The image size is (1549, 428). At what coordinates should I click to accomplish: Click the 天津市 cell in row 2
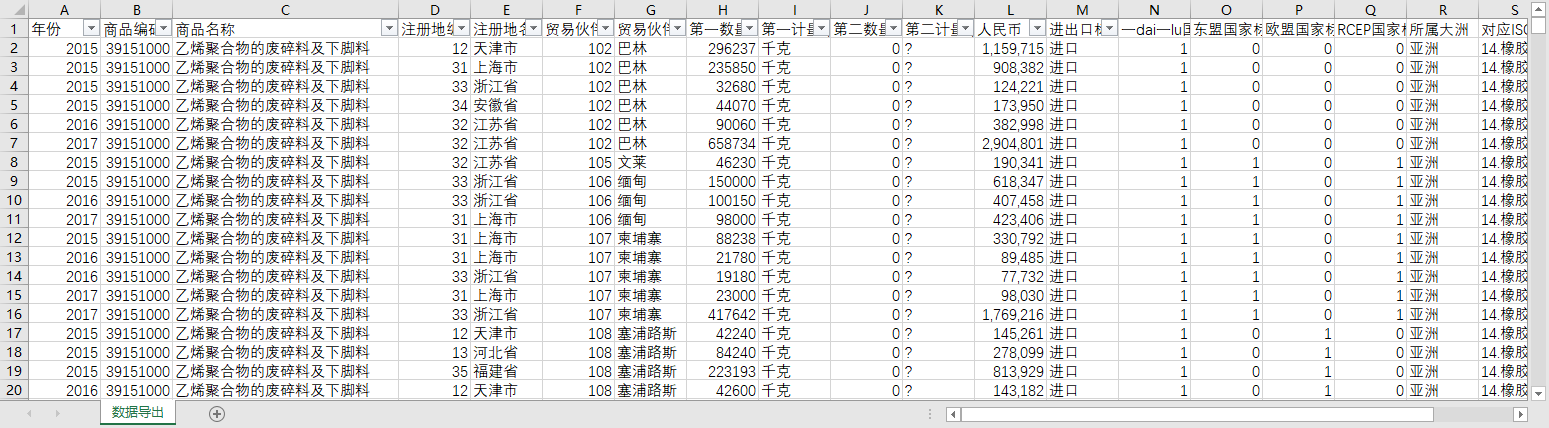(507, 48)
